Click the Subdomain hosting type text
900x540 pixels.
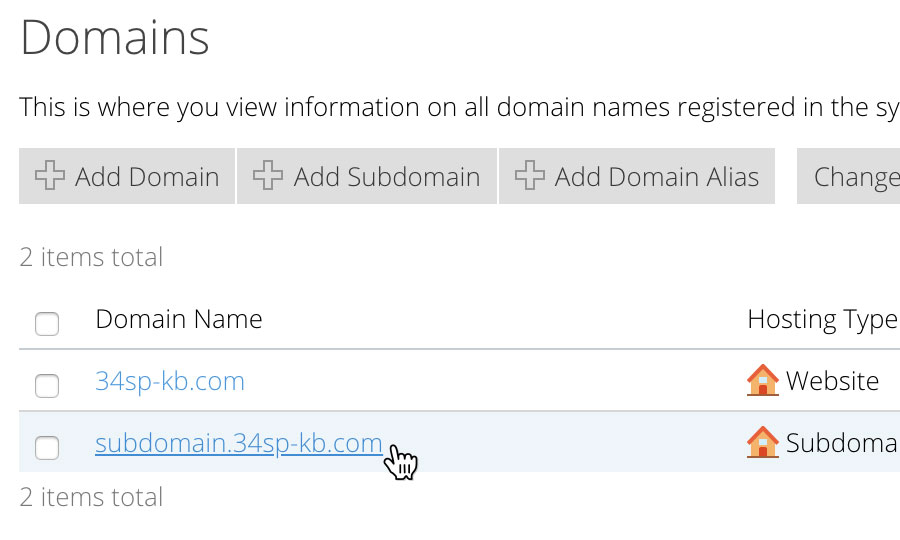tap(842, 443)
